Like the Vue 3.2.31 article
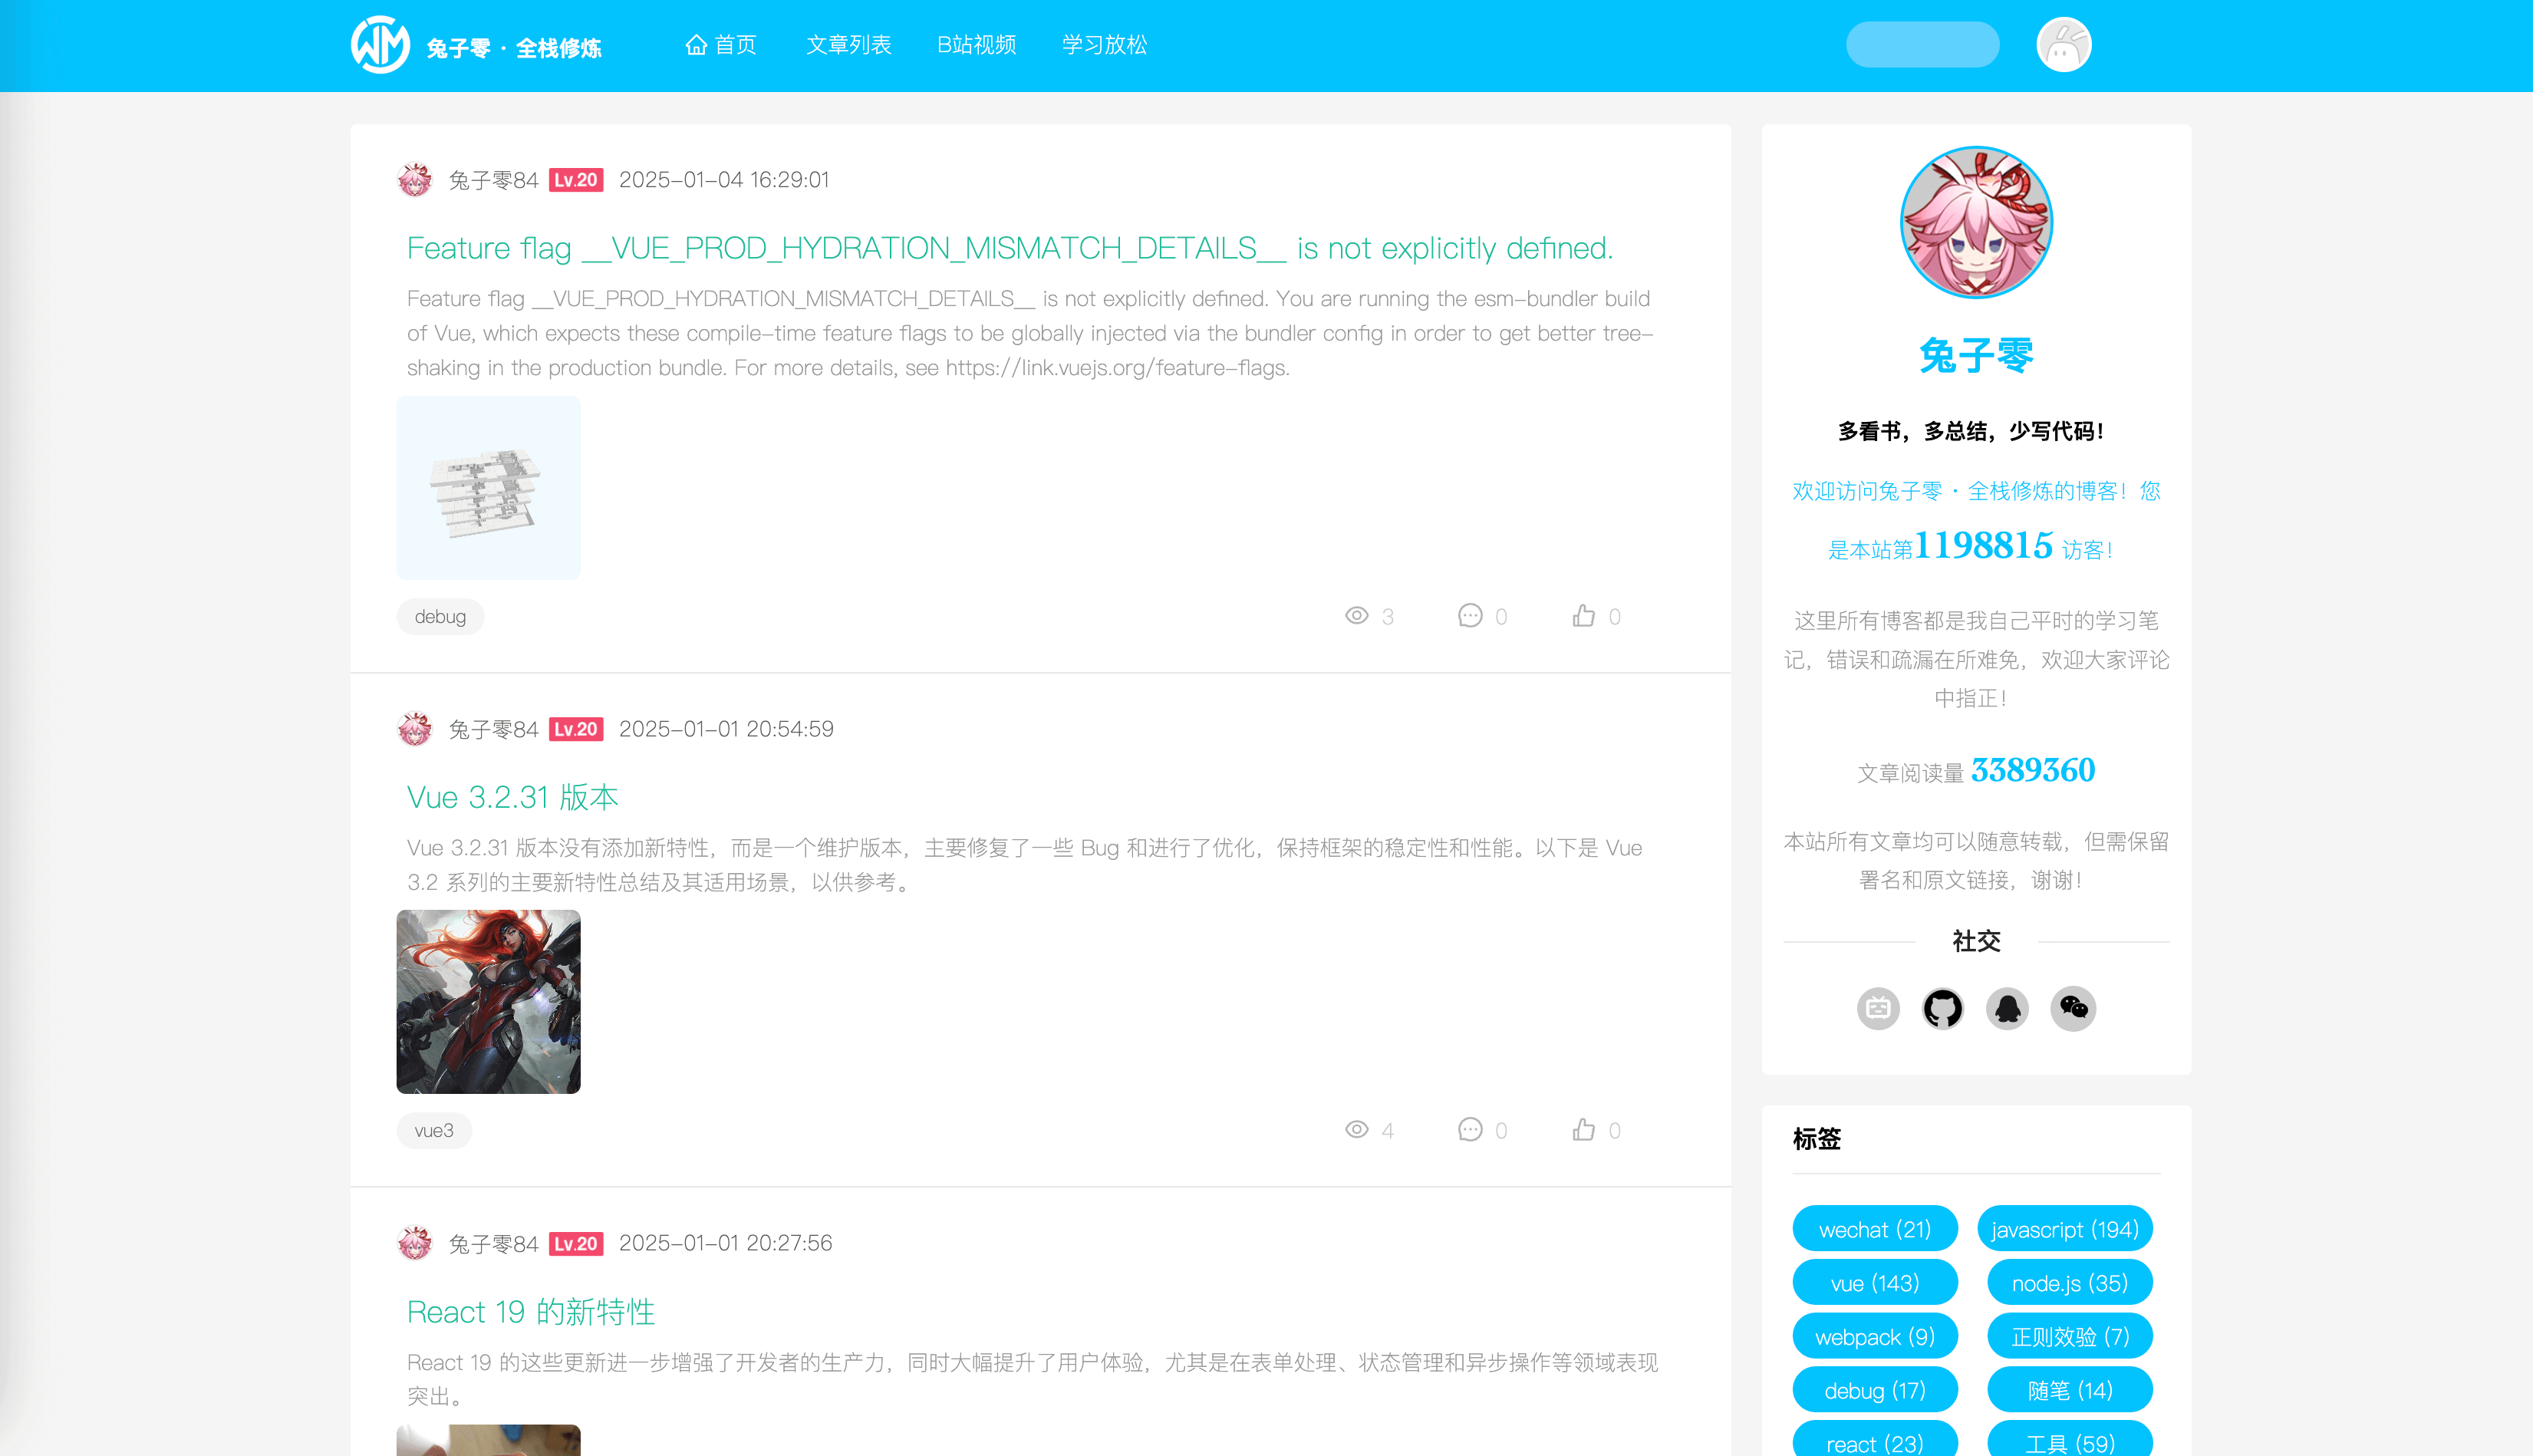 click(x=1583, y=1130)
